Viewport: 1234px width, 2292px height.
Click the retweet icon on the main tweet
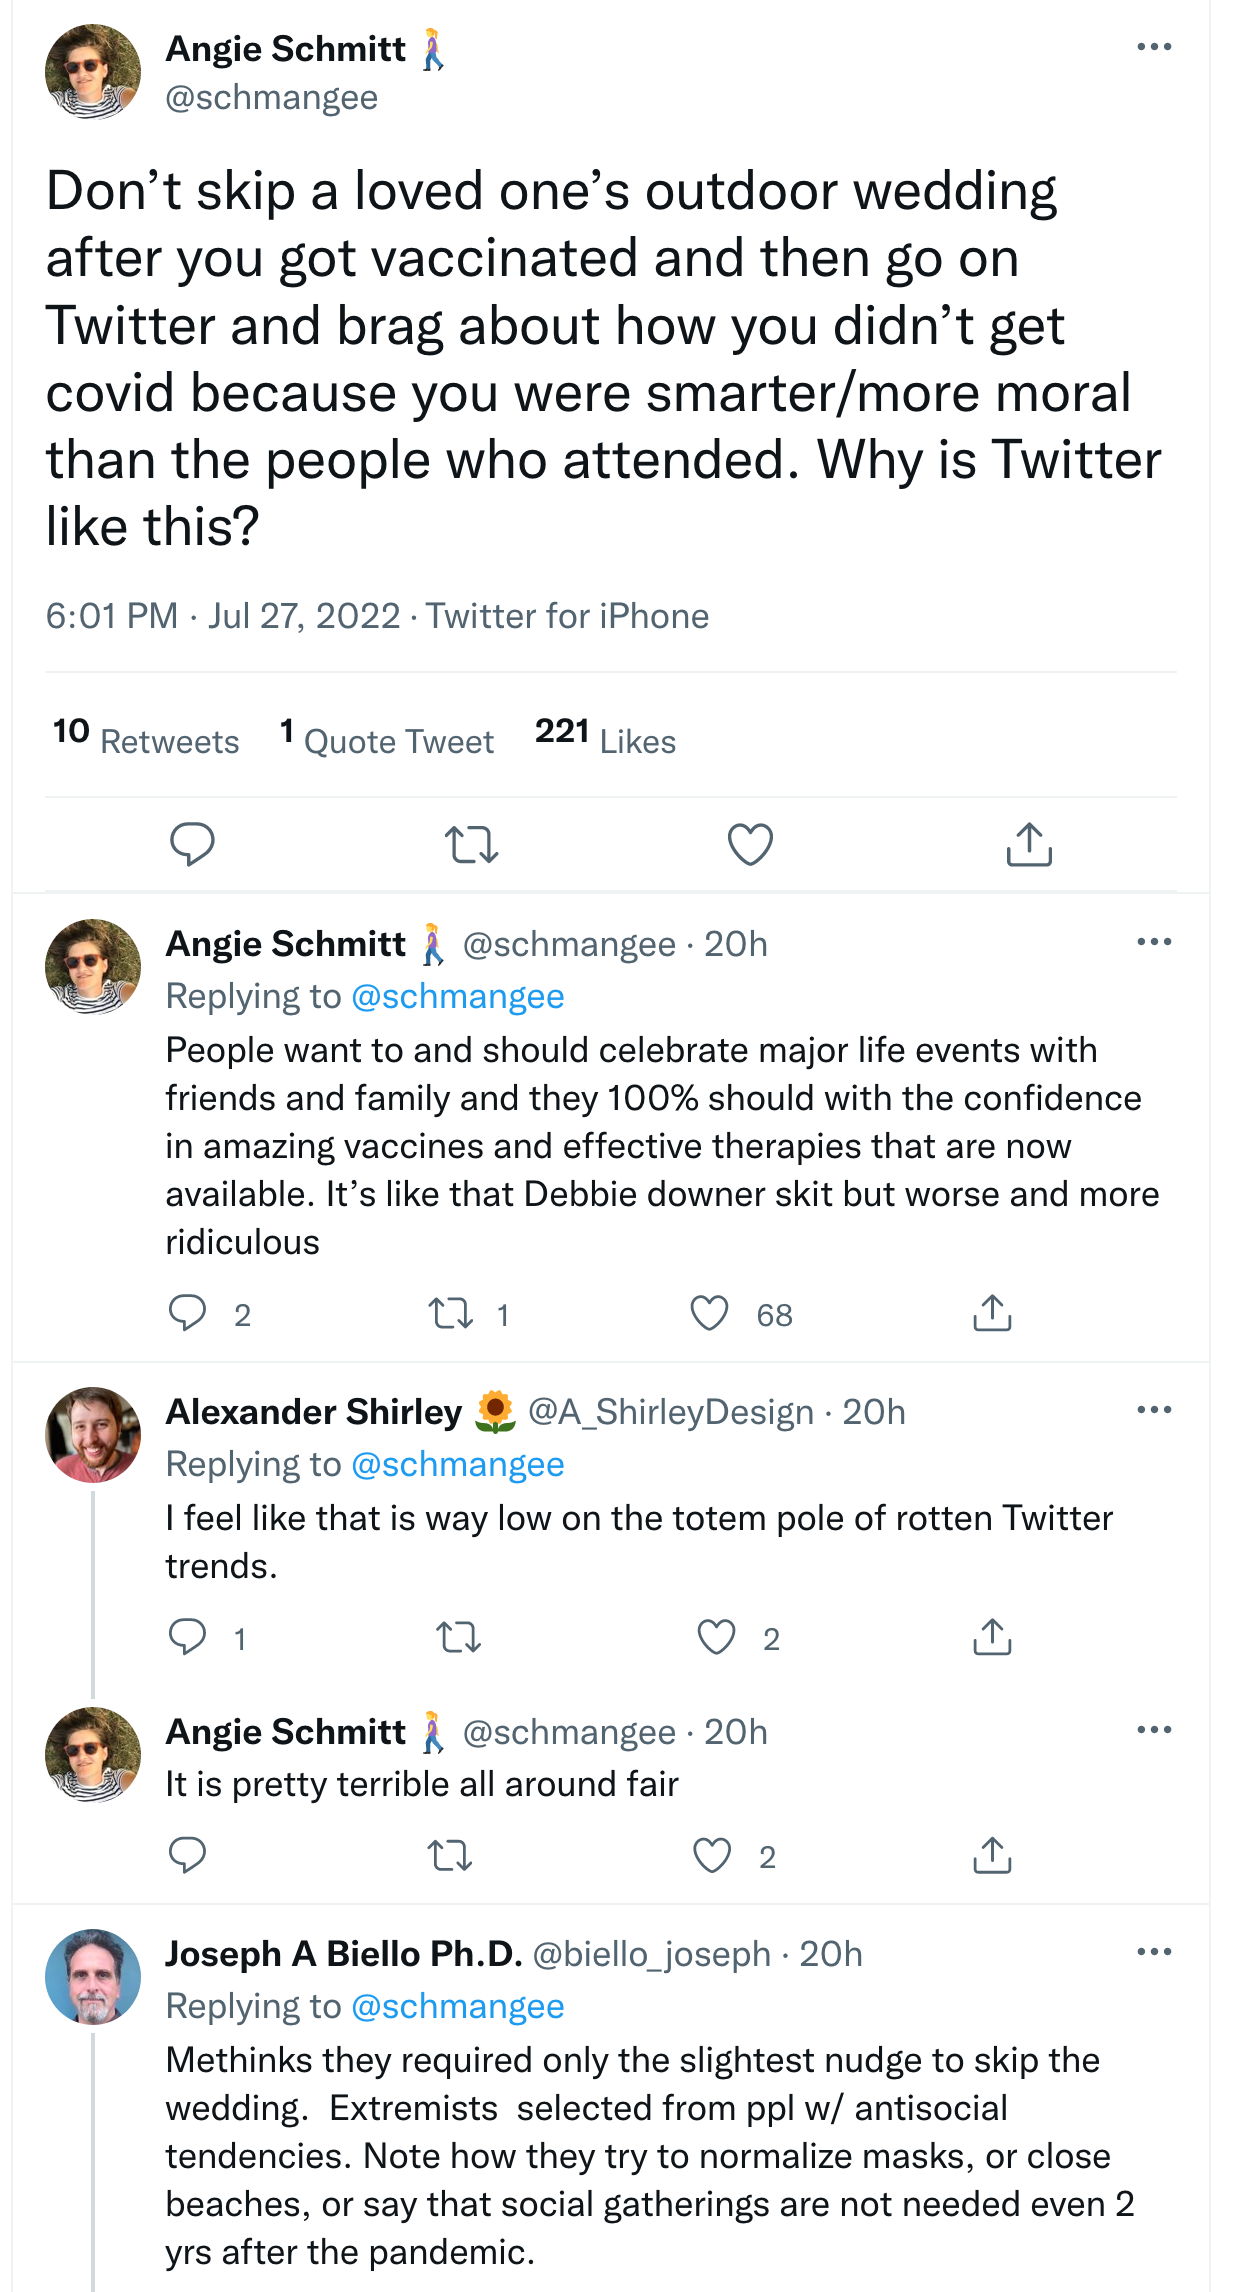click(x=471, y=844)
